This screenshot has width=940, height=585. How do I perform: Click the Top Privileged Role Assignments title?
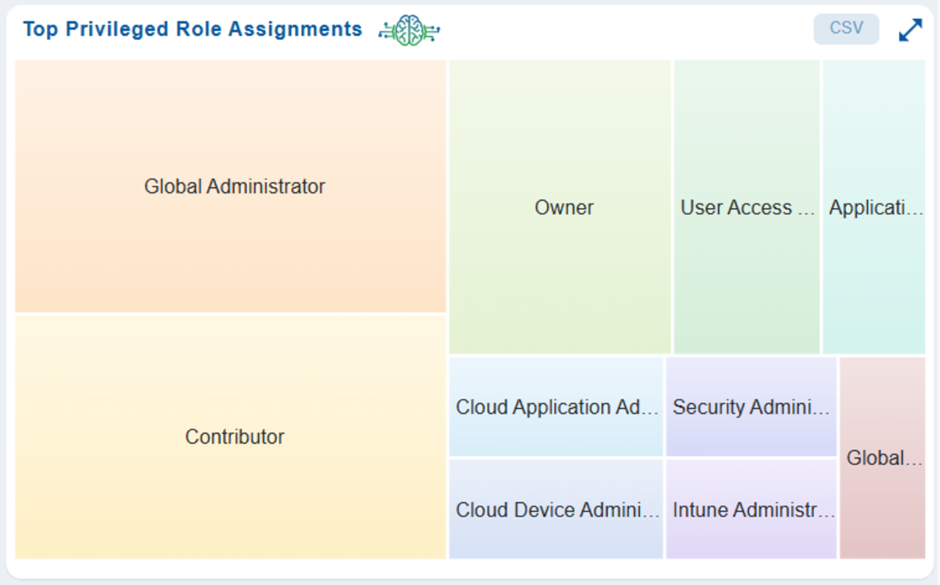coord(193,29)
